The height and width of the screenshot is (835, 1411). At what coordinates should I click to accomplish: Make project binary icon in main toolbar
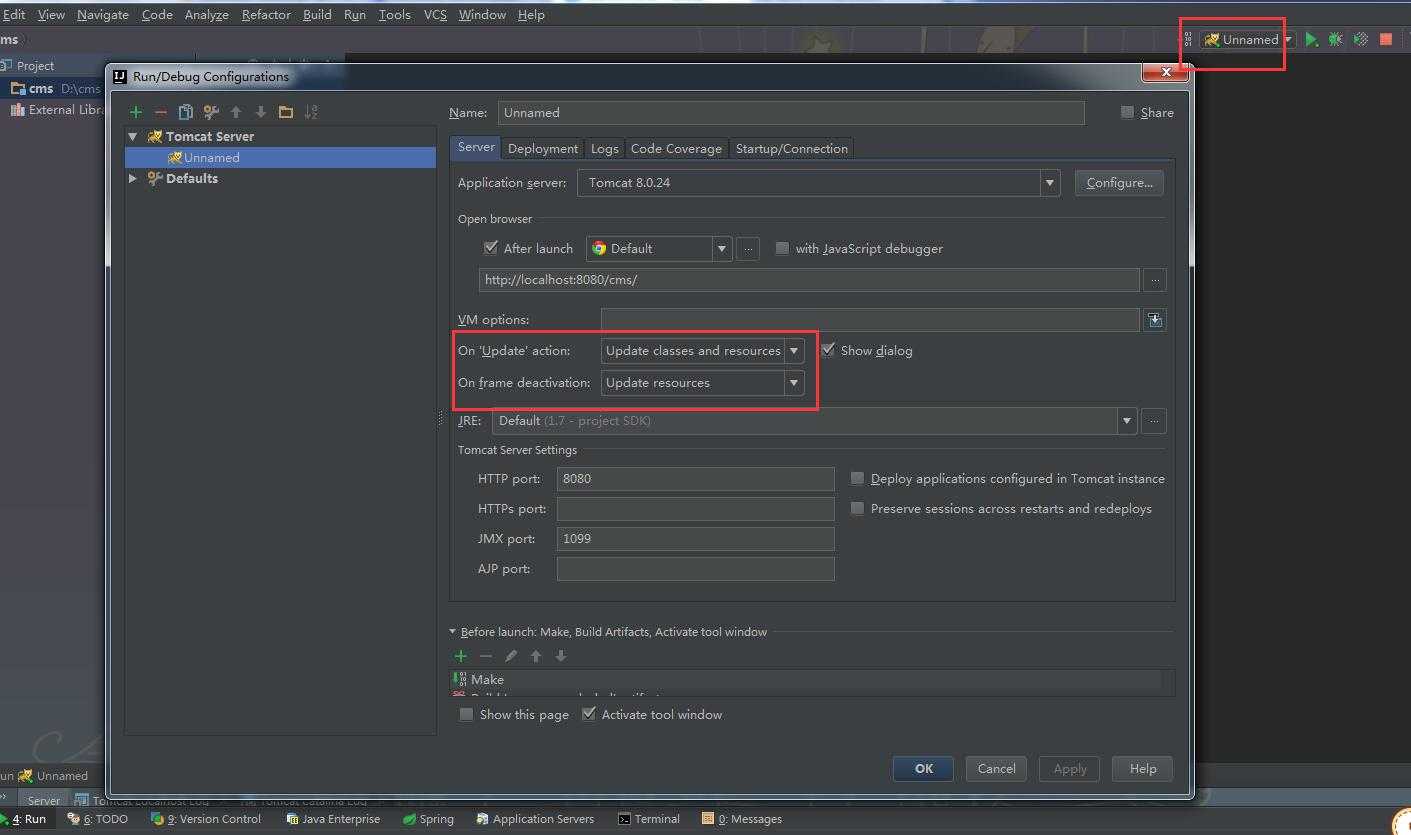pyautogui.click(x=1188, y=39)
